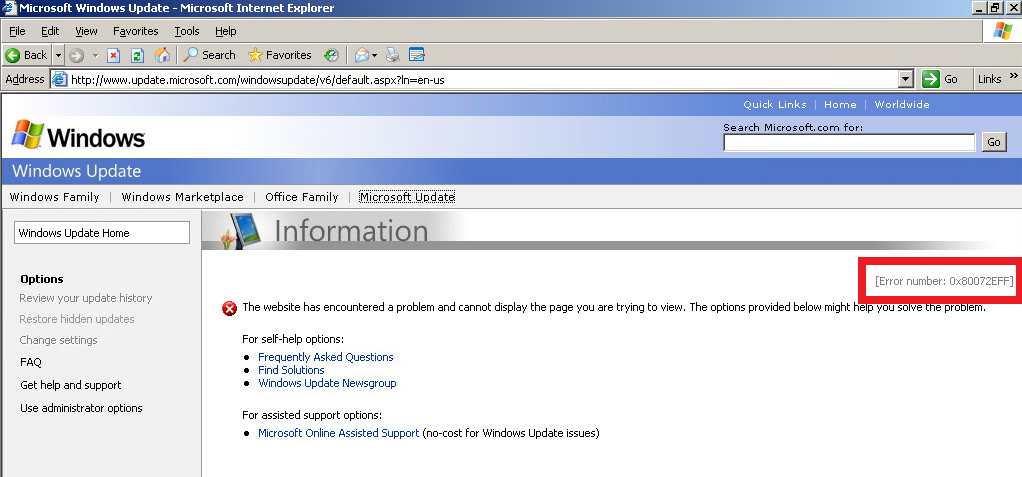Open the Favorites toolbar button

pos(280,55)
